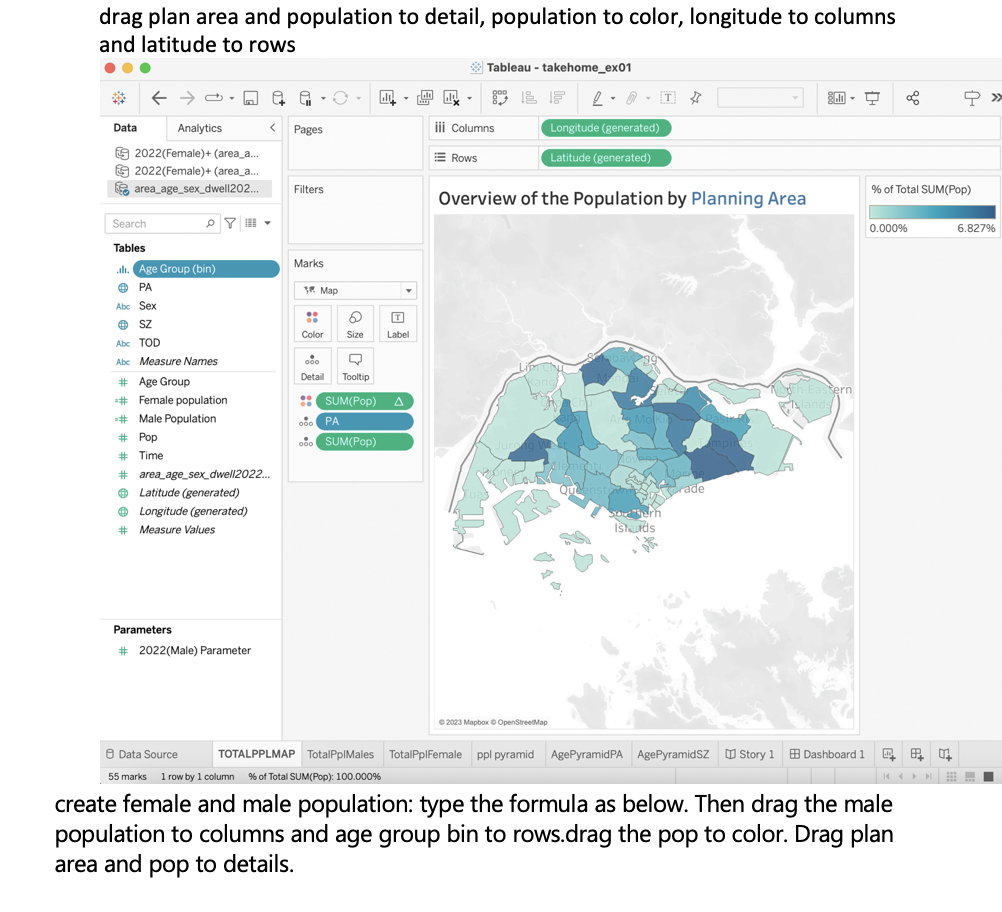Image resolution: width=1002 pixels, height=912 pixels.
Task: Toggle pin/fix axes toolbar icon
Action: [696, 98]
